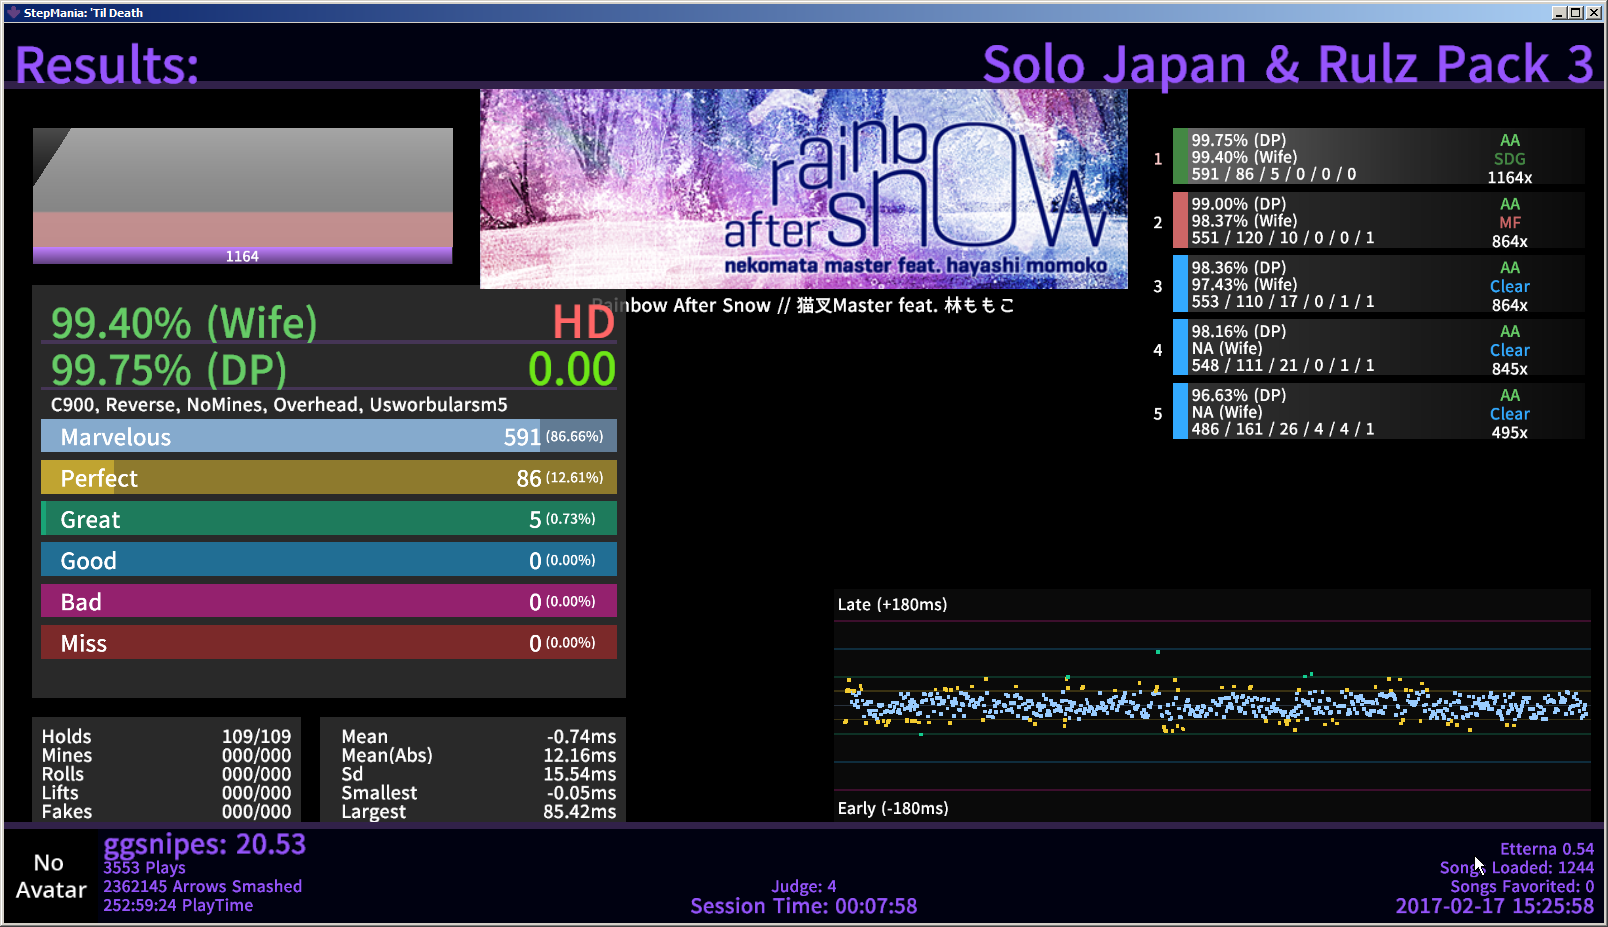The width and height of the screenshot is (1608, 927).
Task: Click the Miss judgment bar
Action: [x=328, y=643]
